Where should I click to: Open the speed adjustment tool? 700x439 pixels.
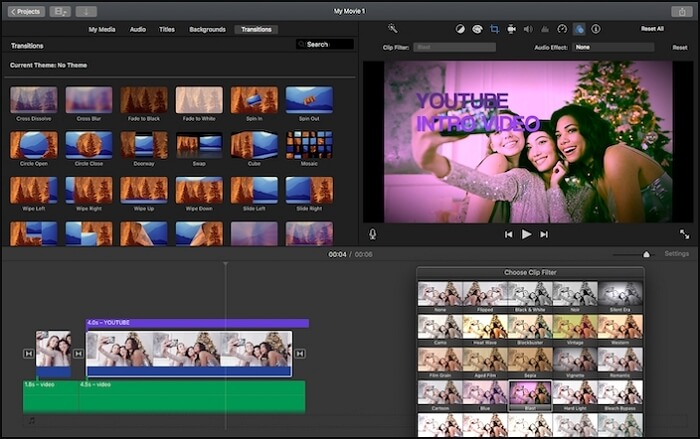(562, 29)
